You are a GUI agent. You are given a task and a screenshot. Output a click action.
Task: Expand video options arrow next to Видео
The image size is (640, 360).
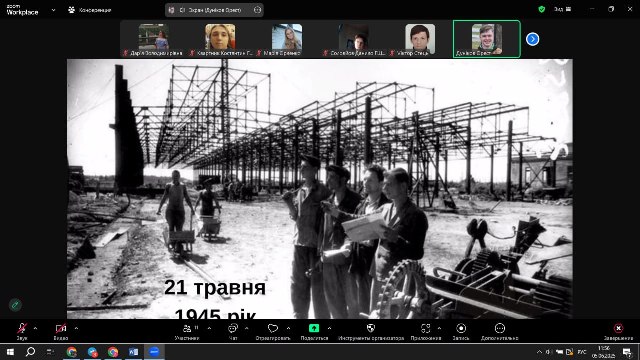76,328
